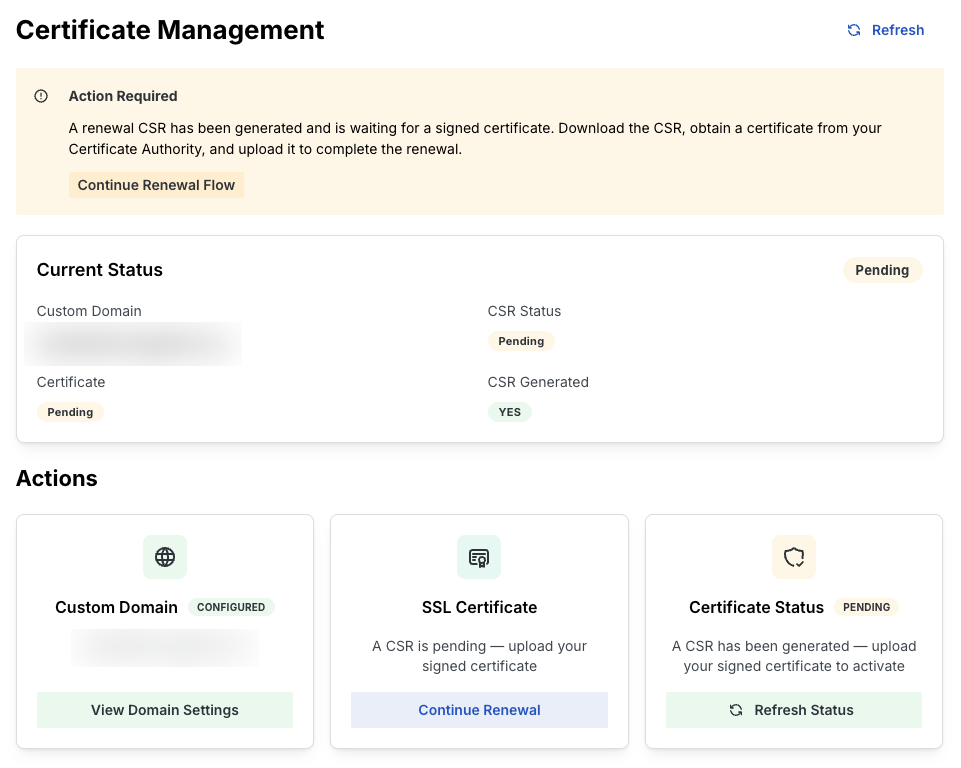The width and height of the screenshot is (961, 768).
Task: Click the SSL Certificate card title
Action: [x=479, y=607]
